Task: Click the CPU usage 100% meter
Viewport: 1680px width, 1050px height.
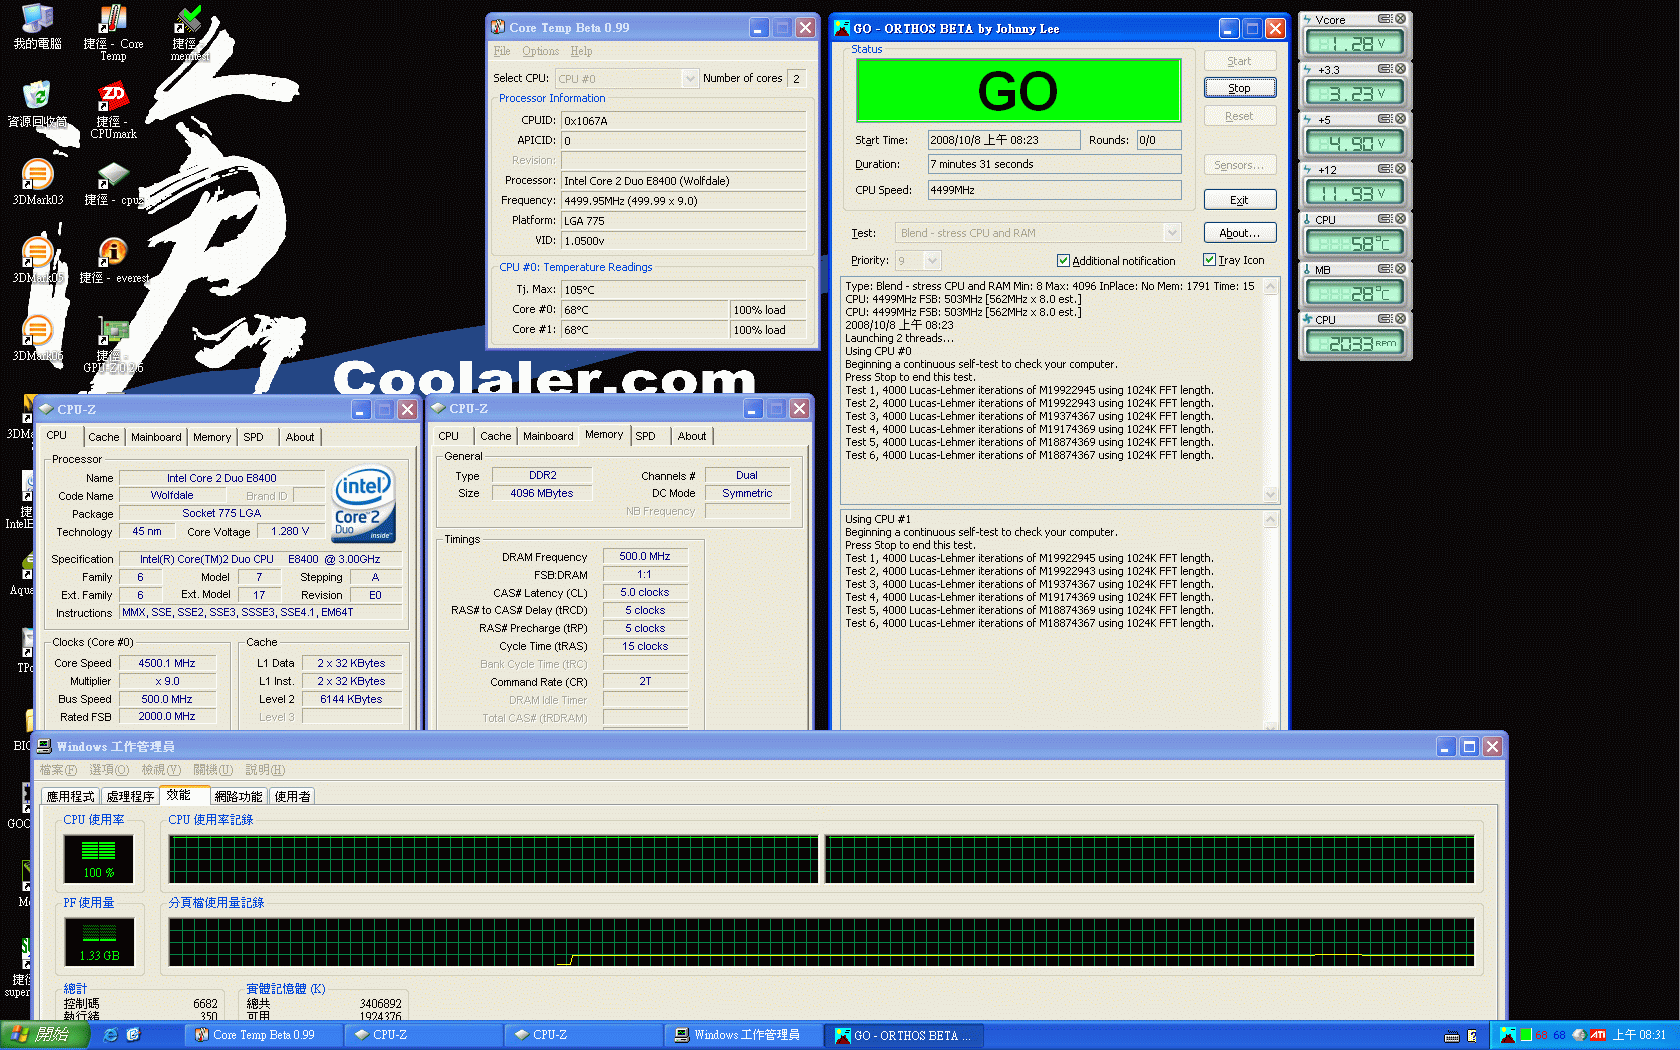Action: [98, 859]
